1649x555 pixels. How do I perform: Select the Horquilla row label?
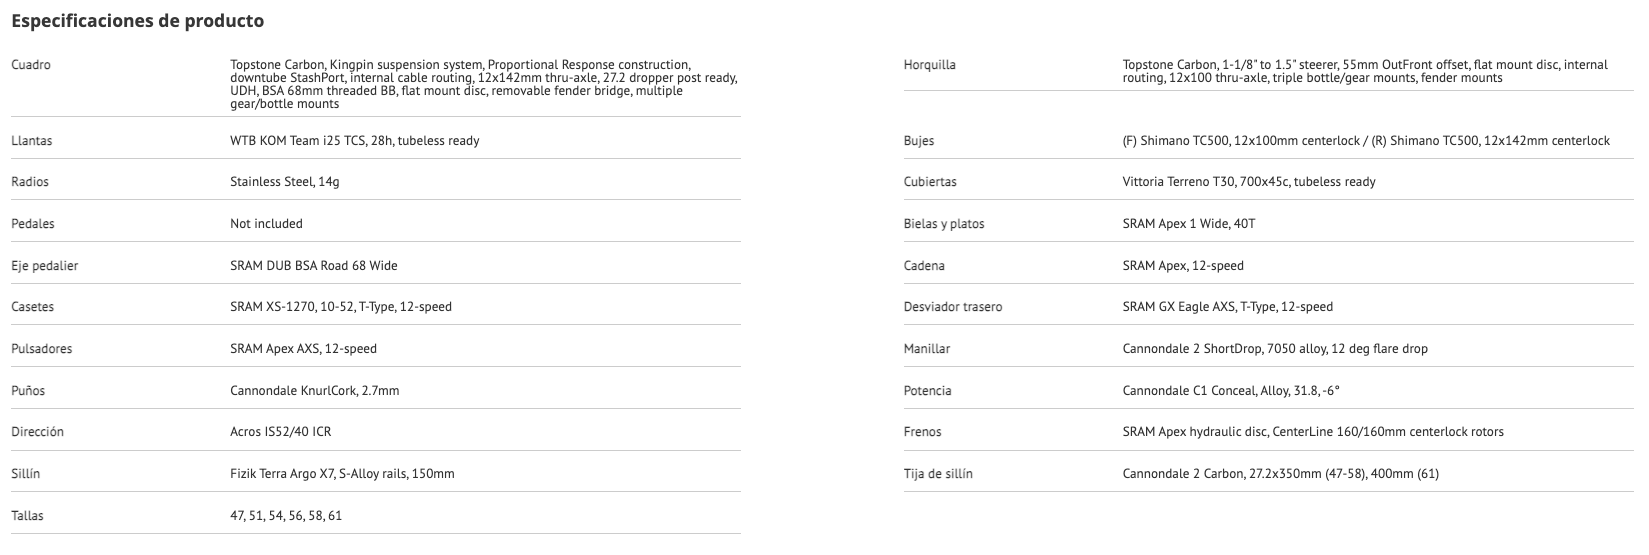click(929, 65)
